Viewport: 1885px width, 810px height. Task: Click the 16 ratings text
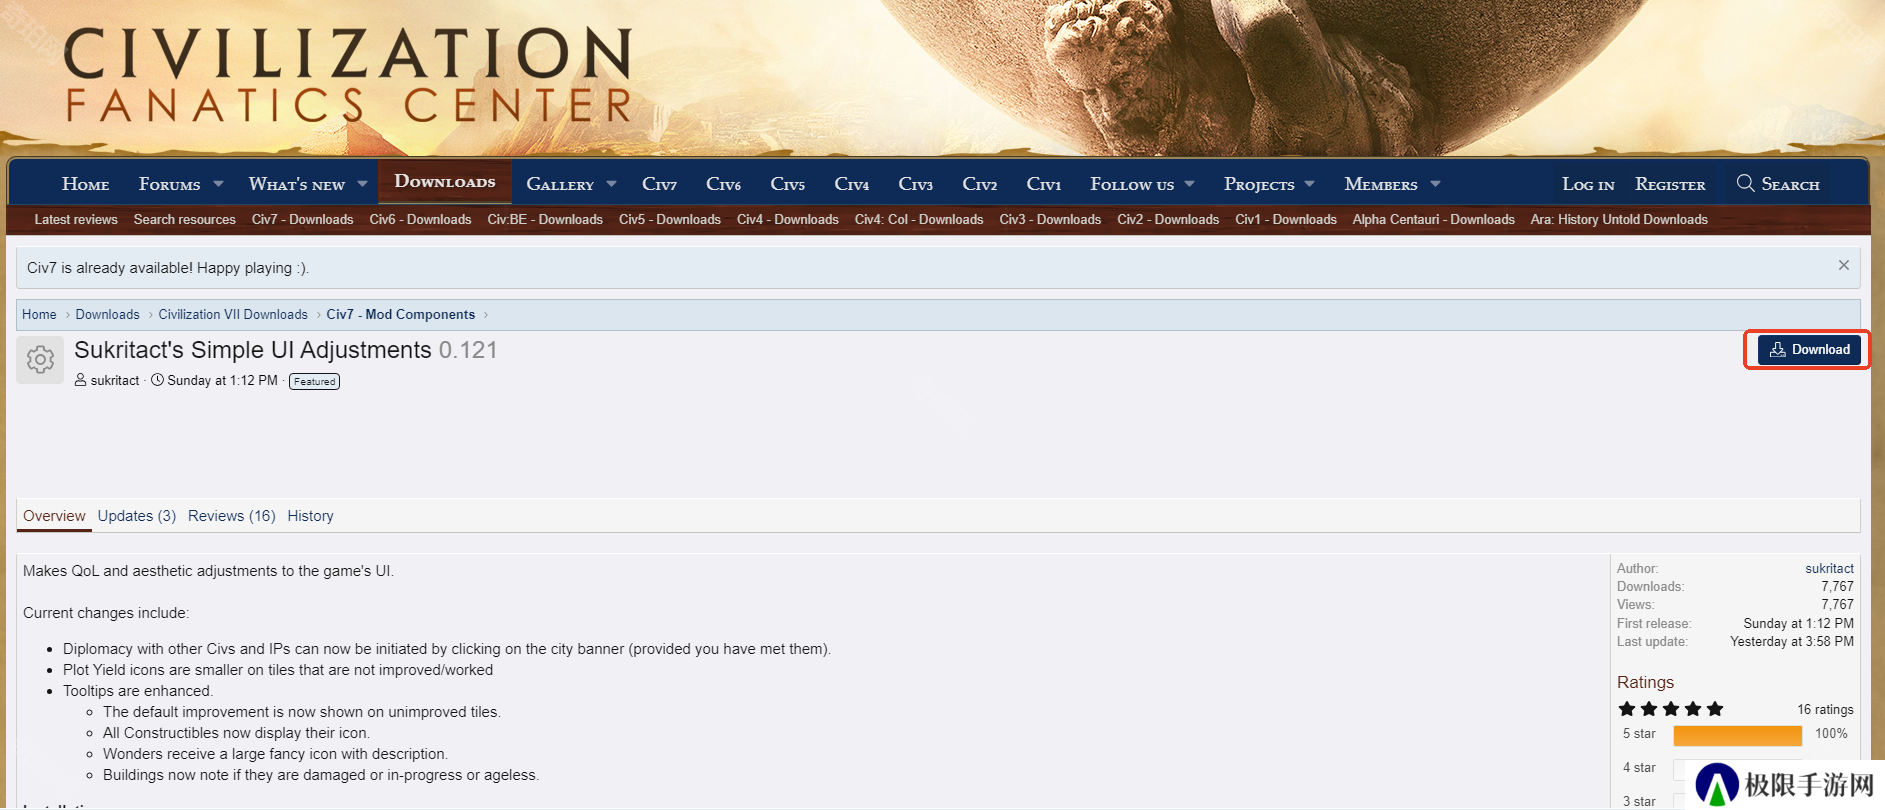[1825, 709]
